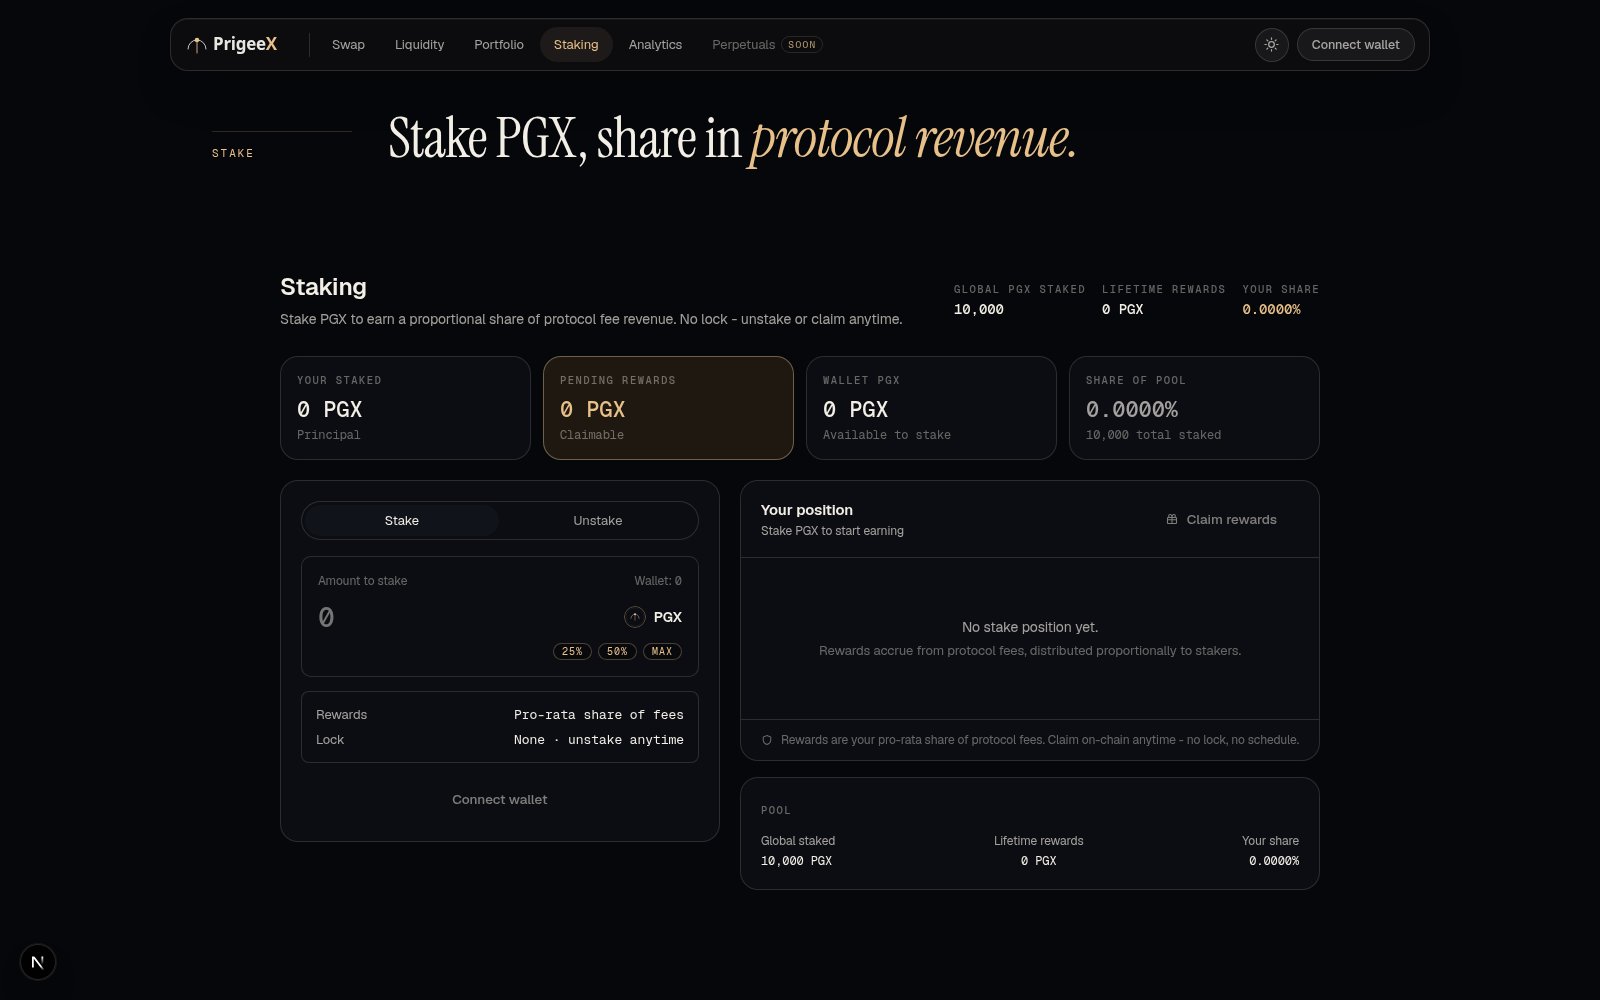Click the Your Staked card
Screen dimensions: 1600x1000
405,408
